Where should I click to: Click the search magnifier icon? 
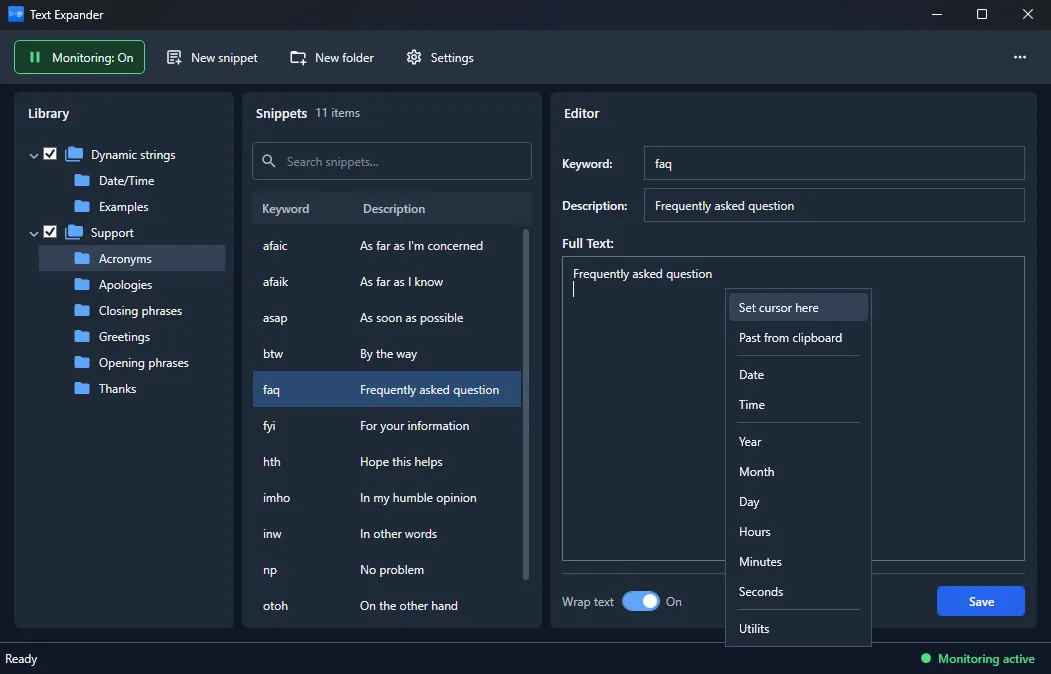click(x=269, y=161)
